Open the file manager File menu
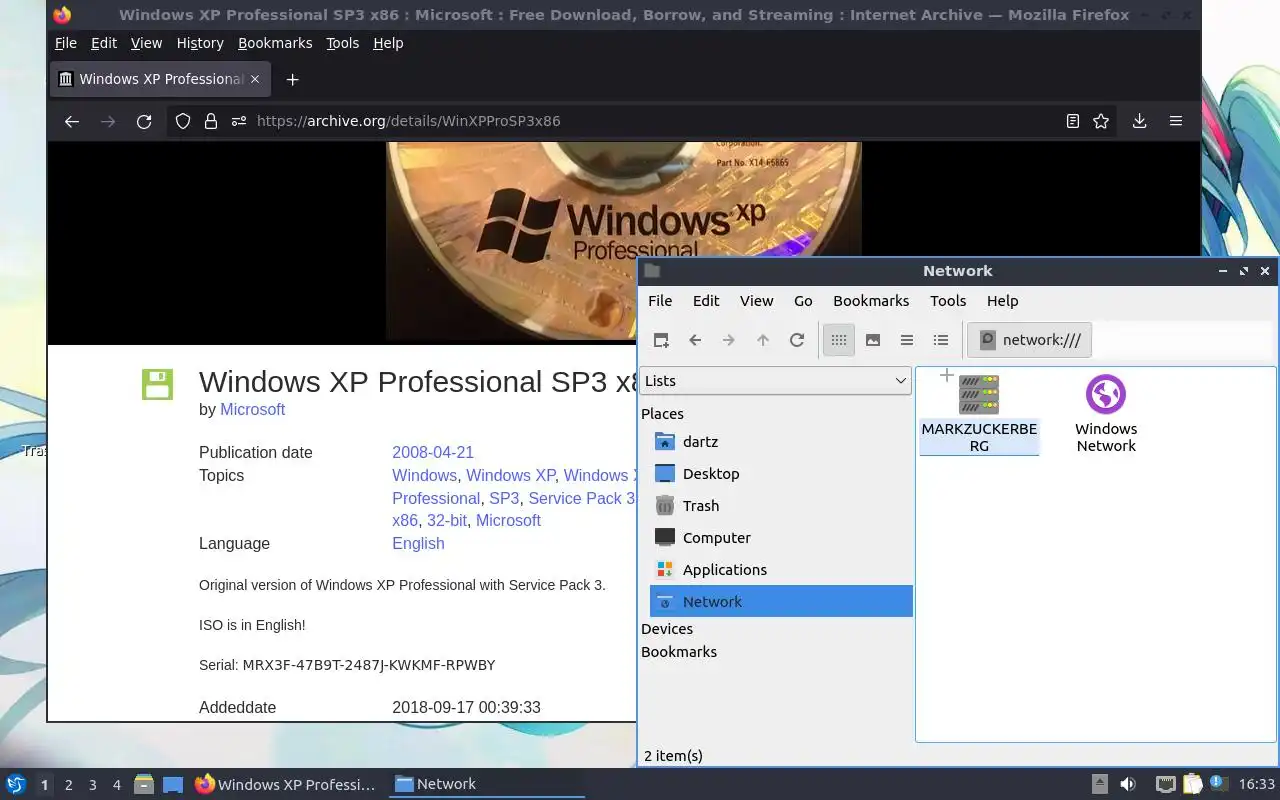This screenshot has width=1280, height=800. (x=660, y=301)
